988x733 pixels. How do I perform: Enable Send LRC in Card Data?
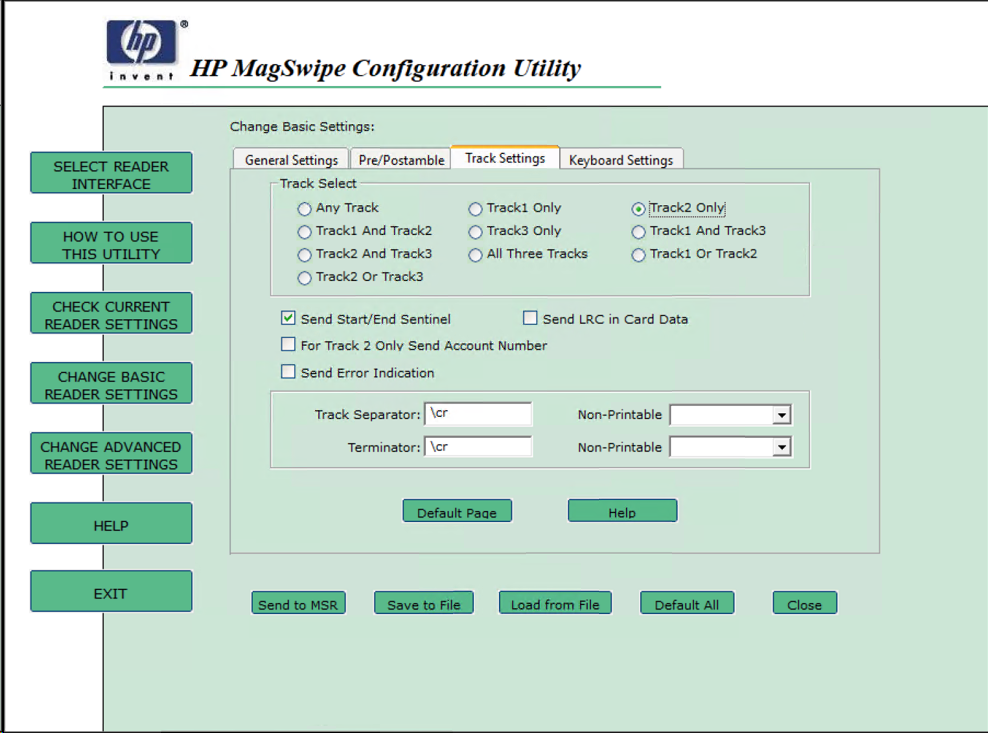click(x=531, y=319)
